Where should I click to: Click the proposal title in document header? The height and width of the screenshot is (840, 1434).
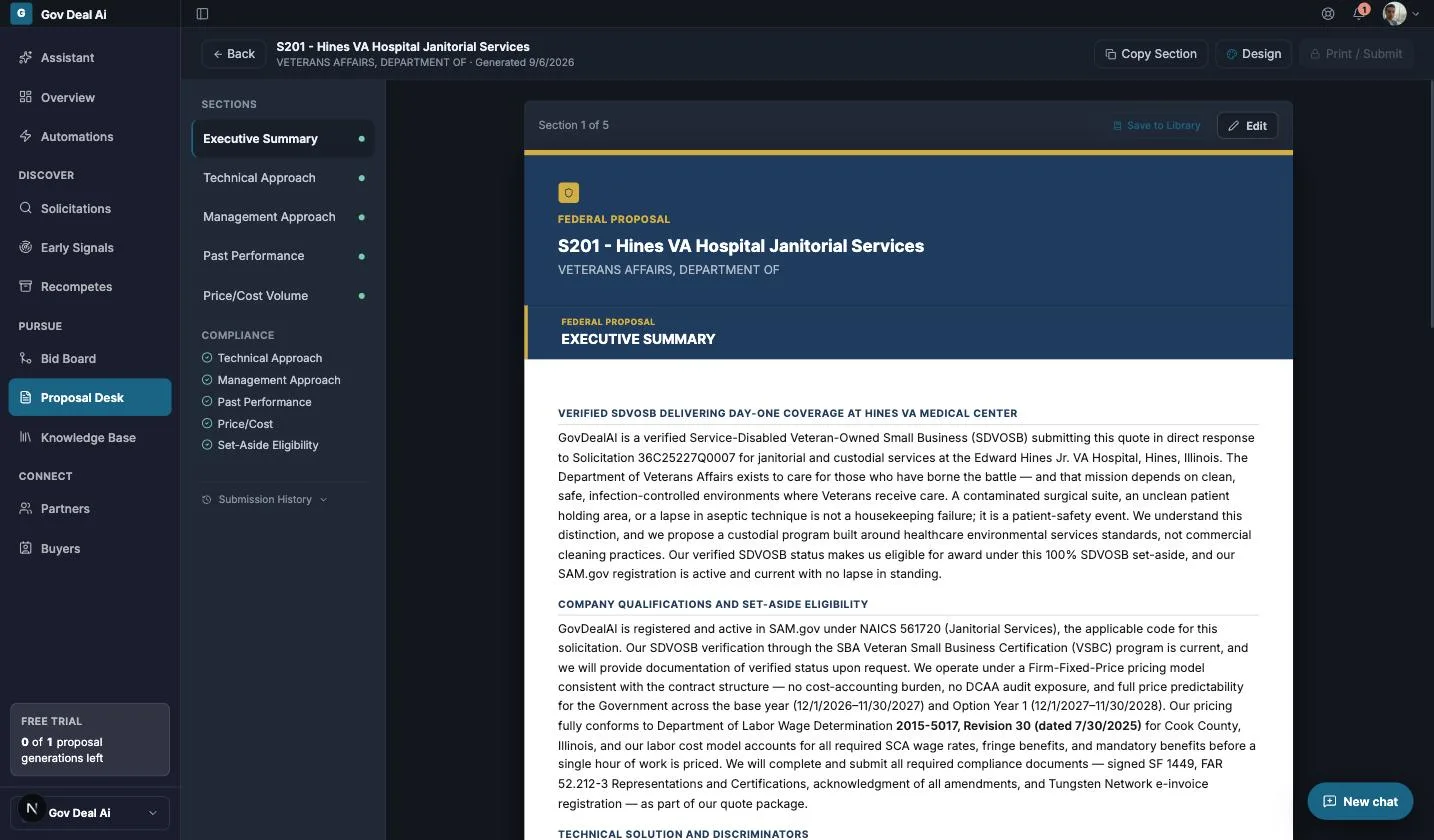point(741,246)
